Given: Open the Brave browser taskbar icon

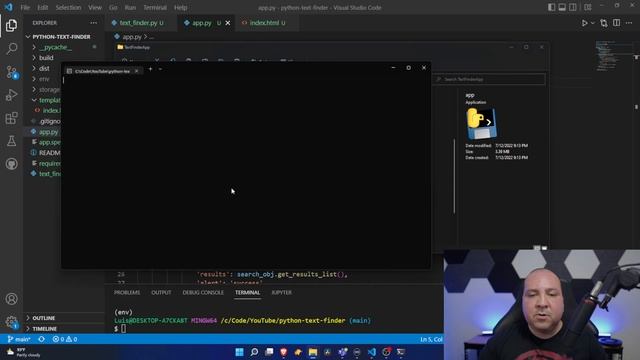Looking at the screenshot, I should click(283, 352).
